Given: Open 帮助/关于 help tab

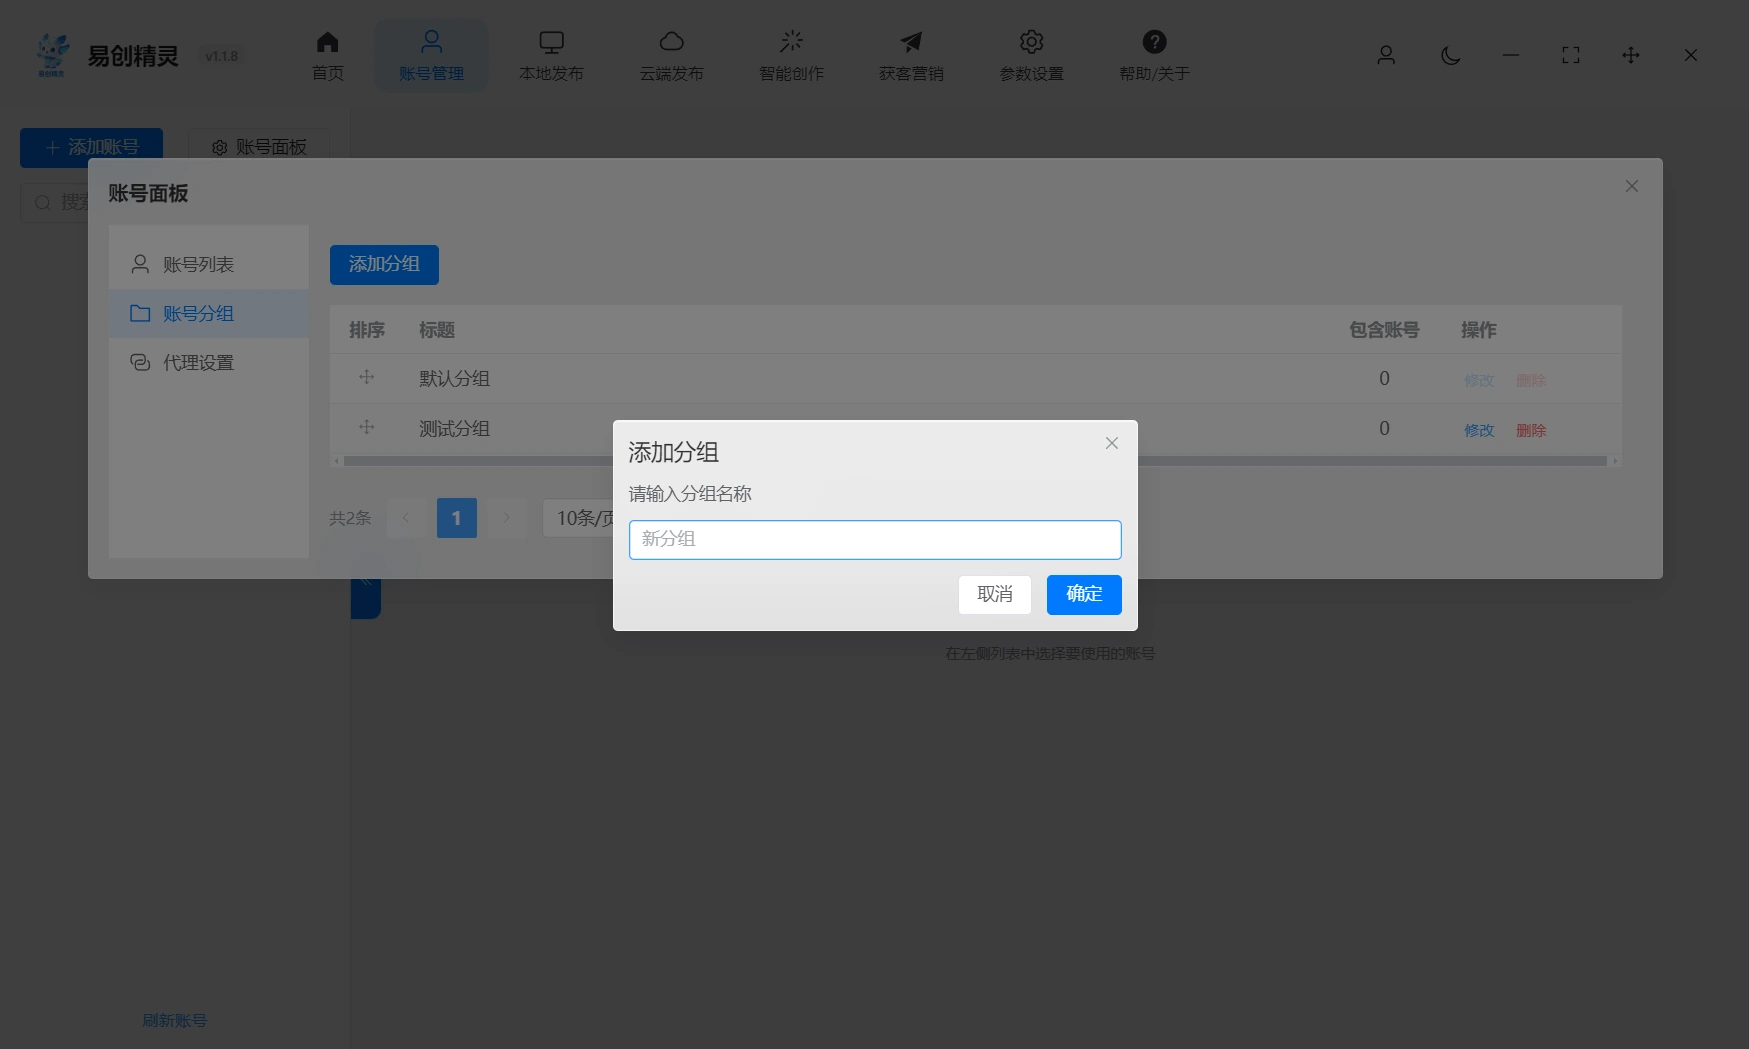Looking at the screenshot, I should [1154, 56].
